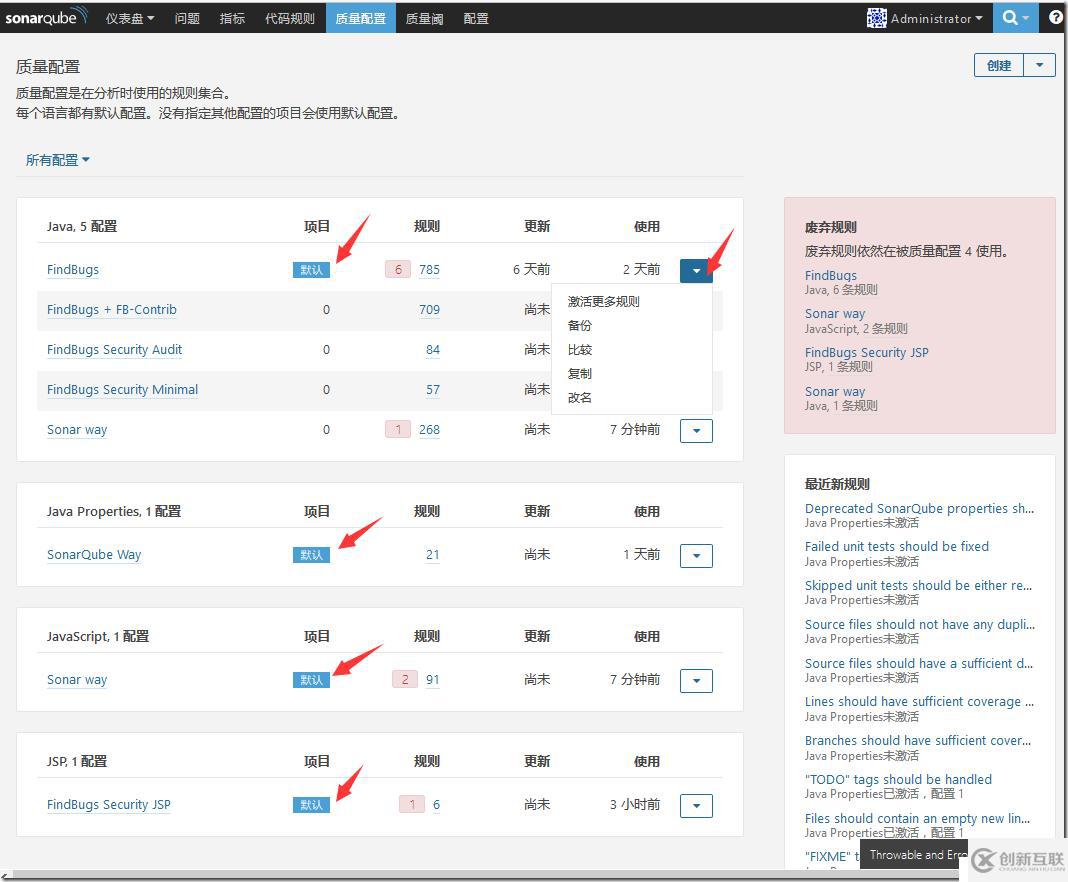Click the 默认 badge on FindBugs row
Image resolution: width=1068 pixels, height=882 pixels.
click(311, 270)
